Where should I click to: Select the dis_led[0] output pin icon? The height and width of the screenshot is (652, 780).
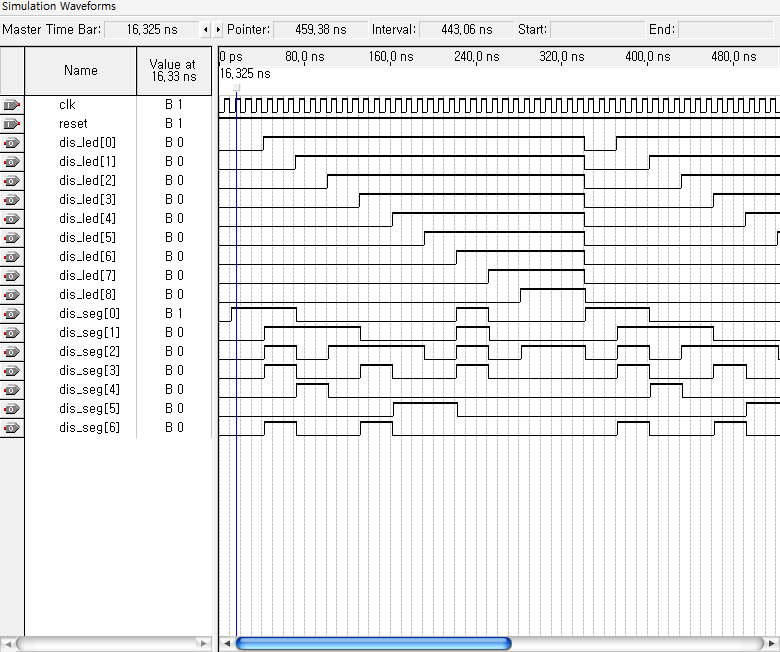12,143
